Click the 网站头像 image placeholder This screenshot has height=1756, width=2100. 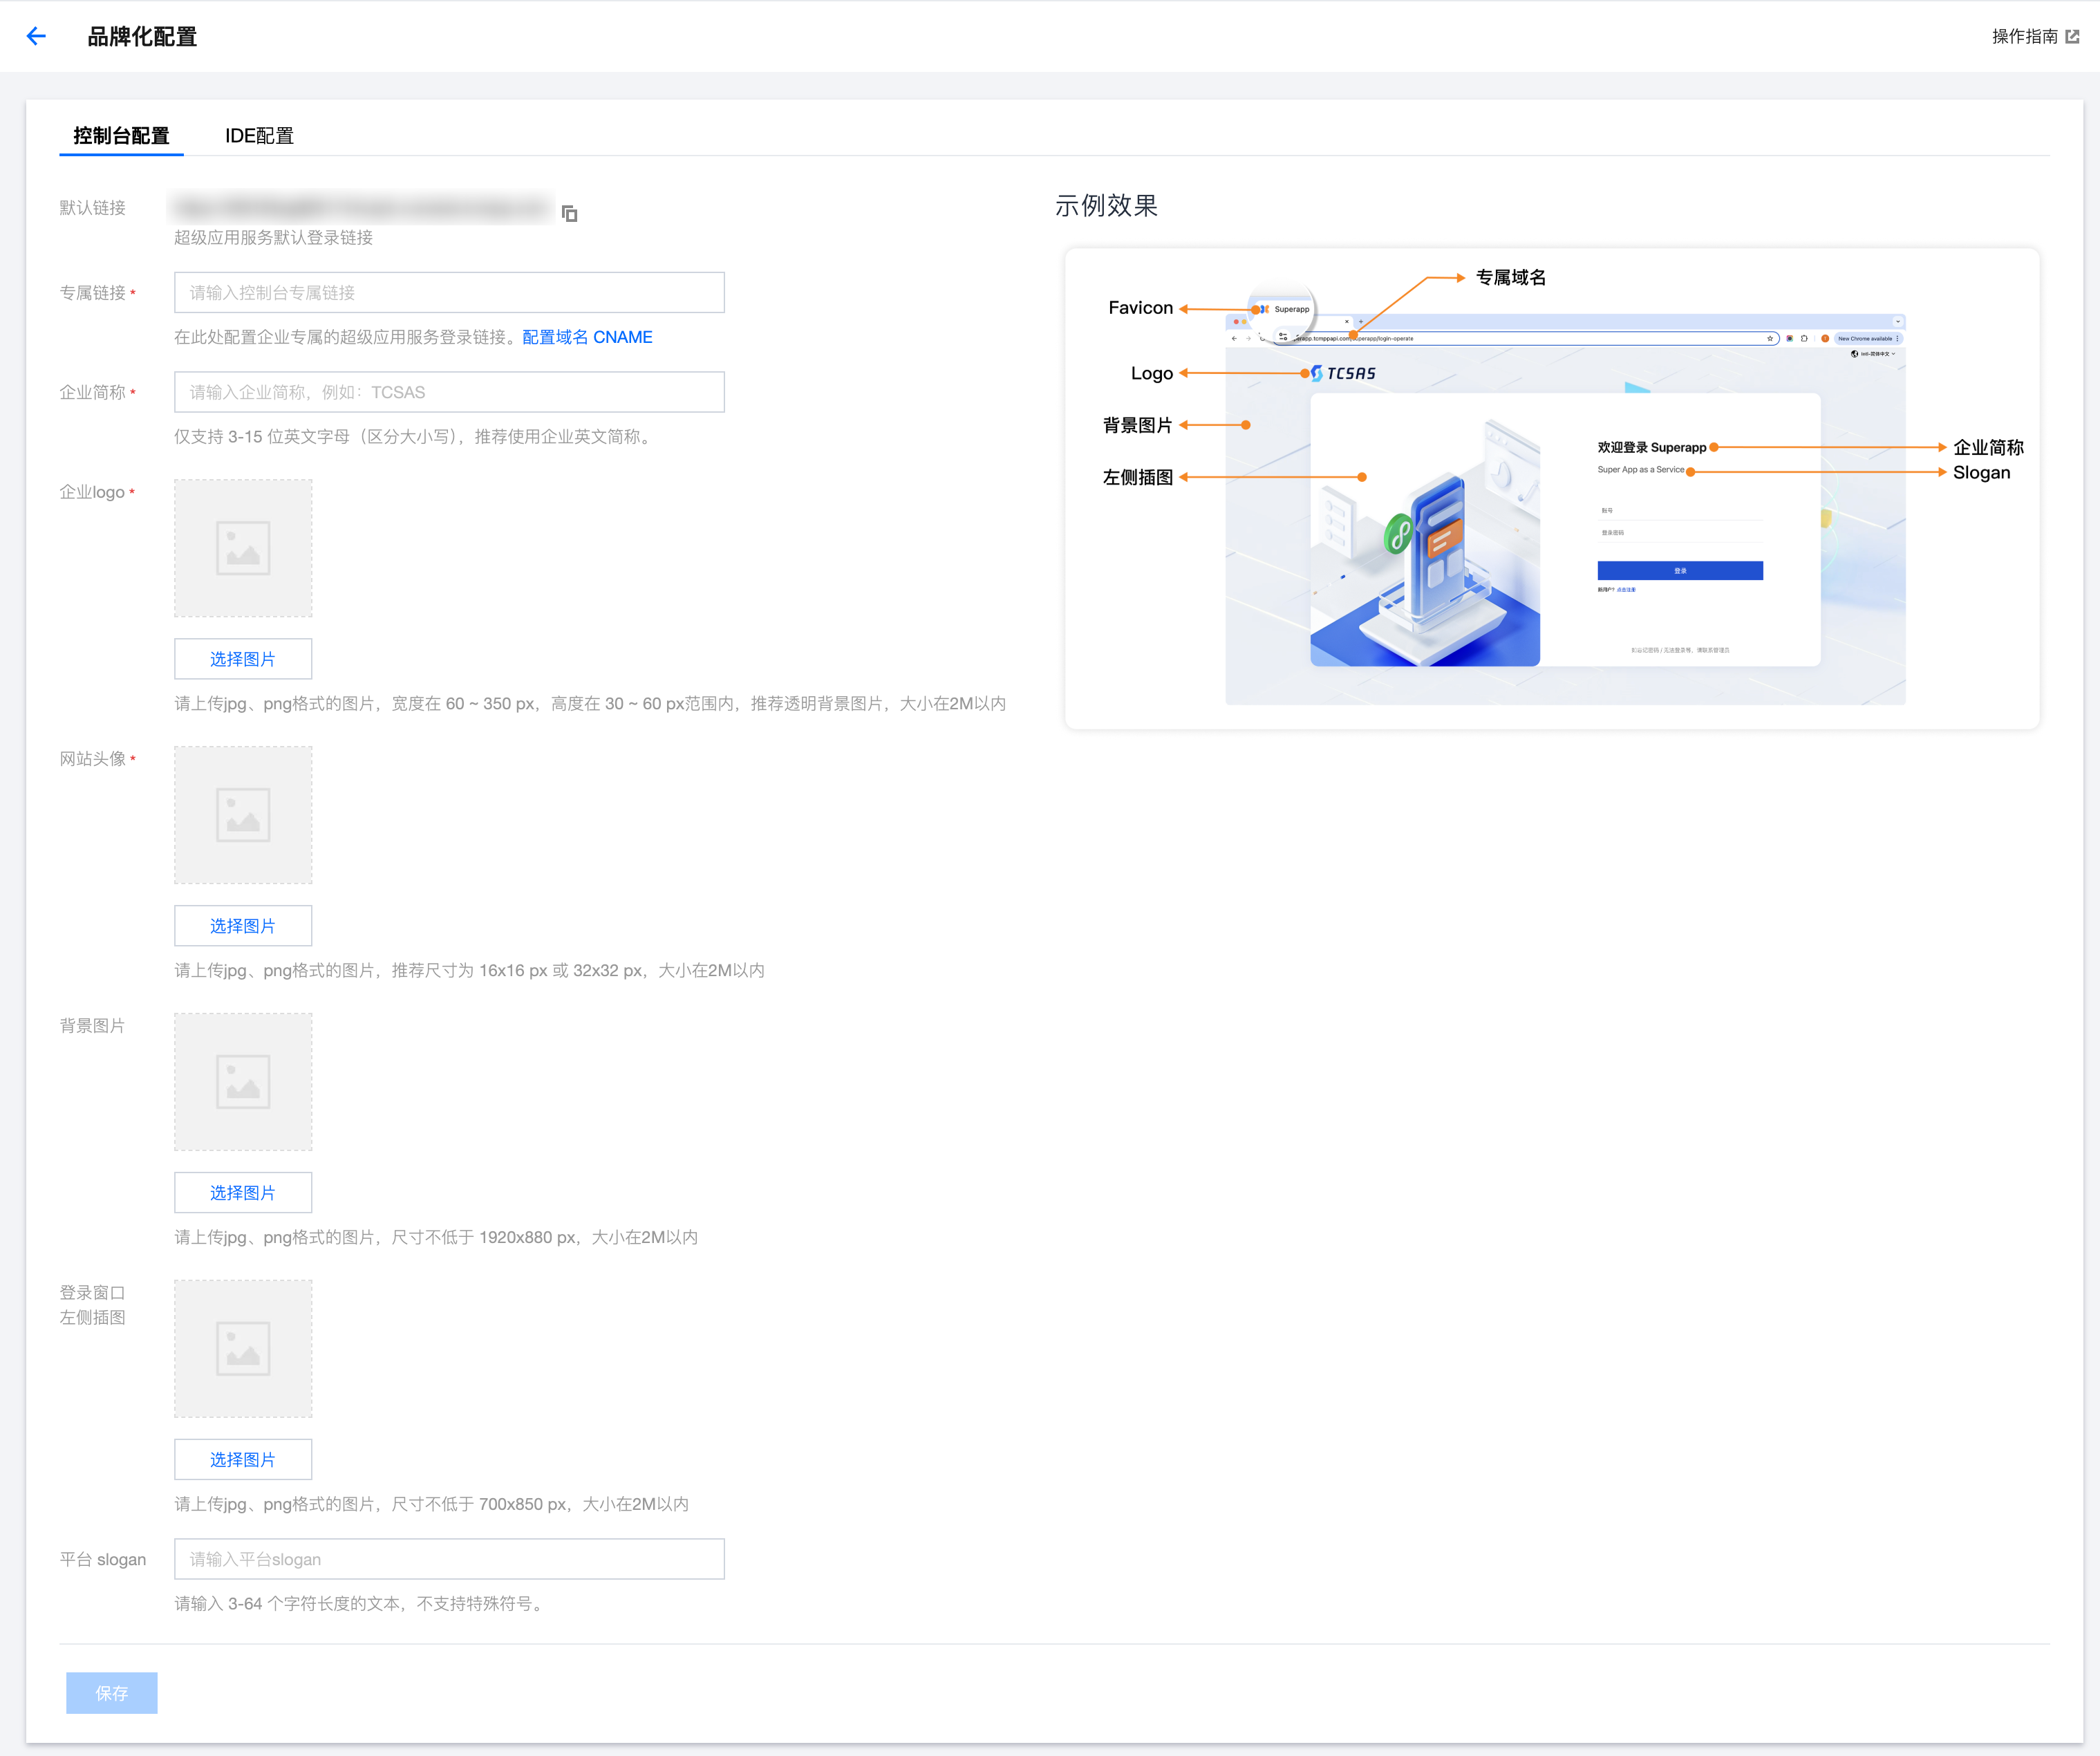[x=243, y=814]
